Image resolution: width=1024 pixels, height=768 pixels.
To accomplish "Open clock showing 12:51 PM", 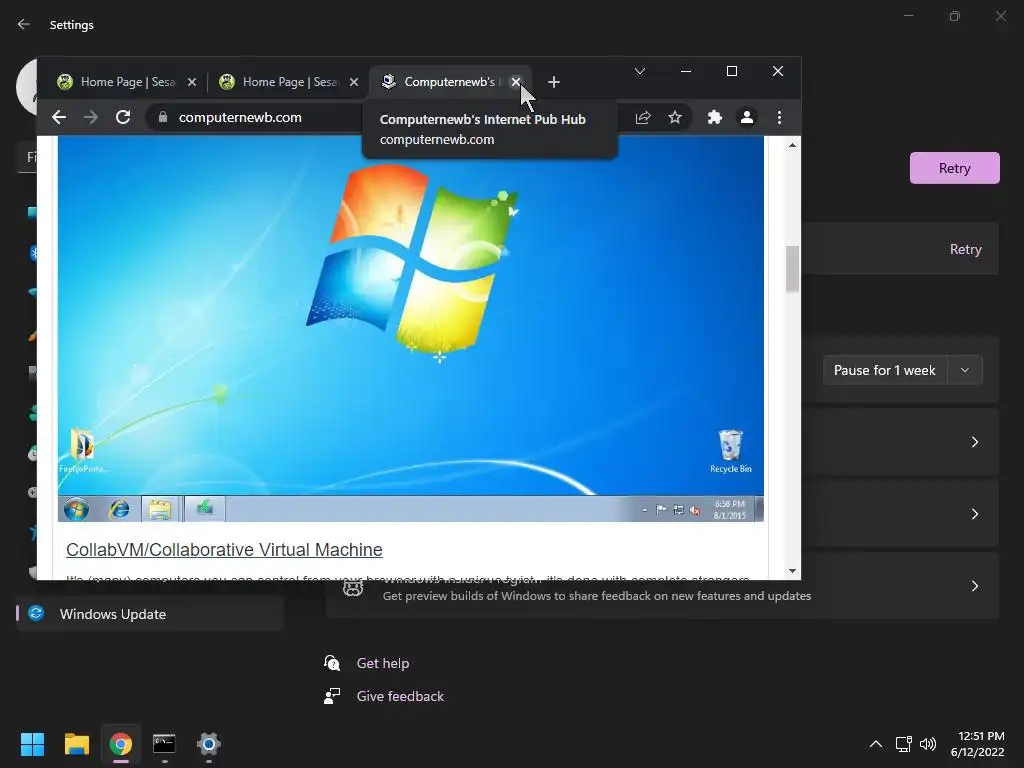I will (977, 744).
